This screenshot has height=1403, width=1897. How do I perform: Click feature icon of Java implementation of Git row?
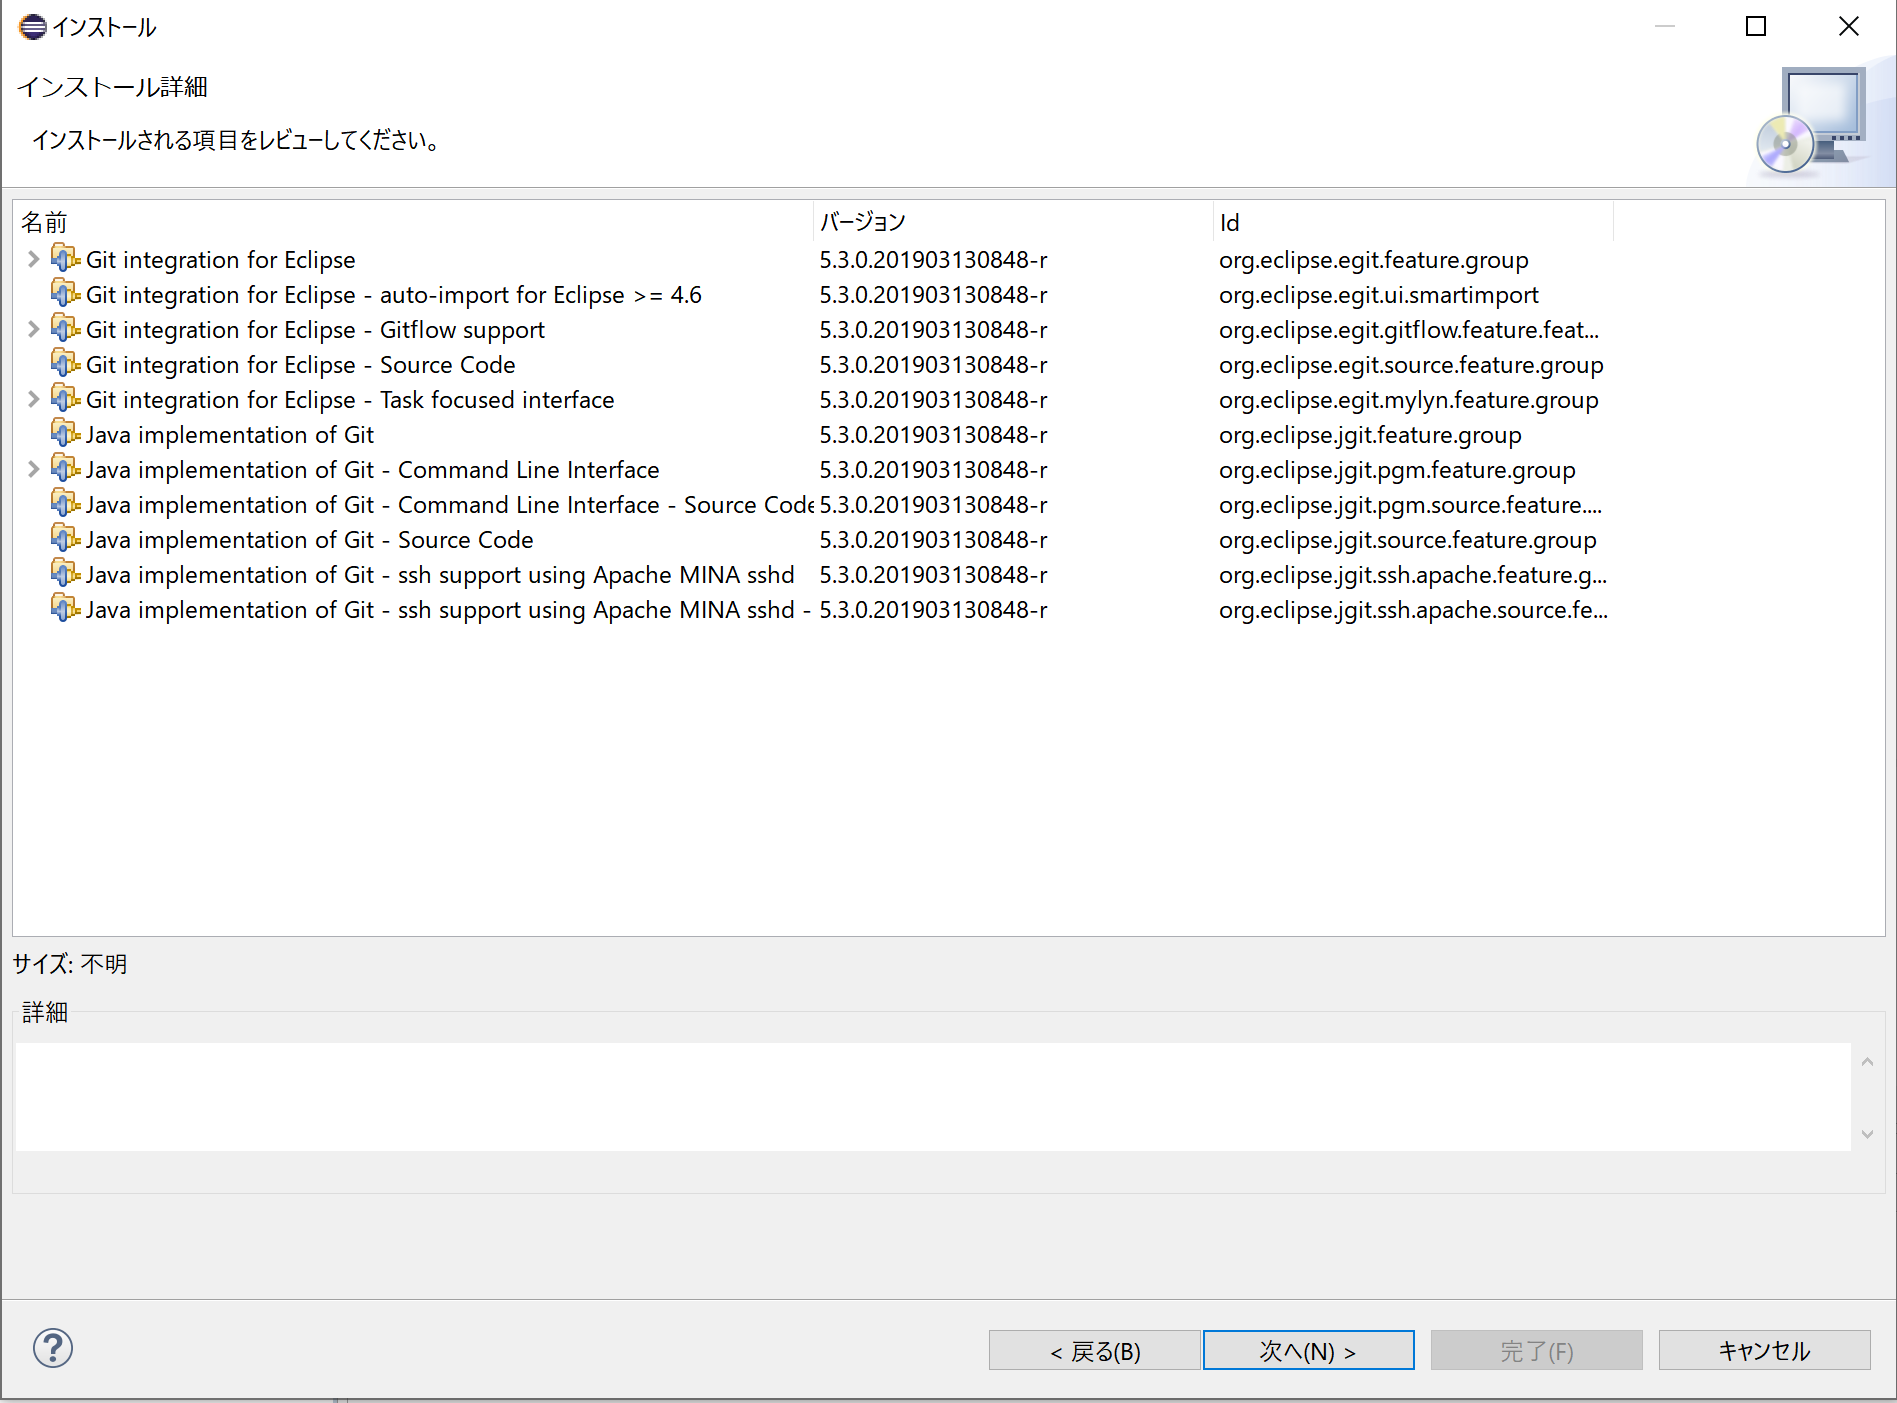tap(65, 434)
